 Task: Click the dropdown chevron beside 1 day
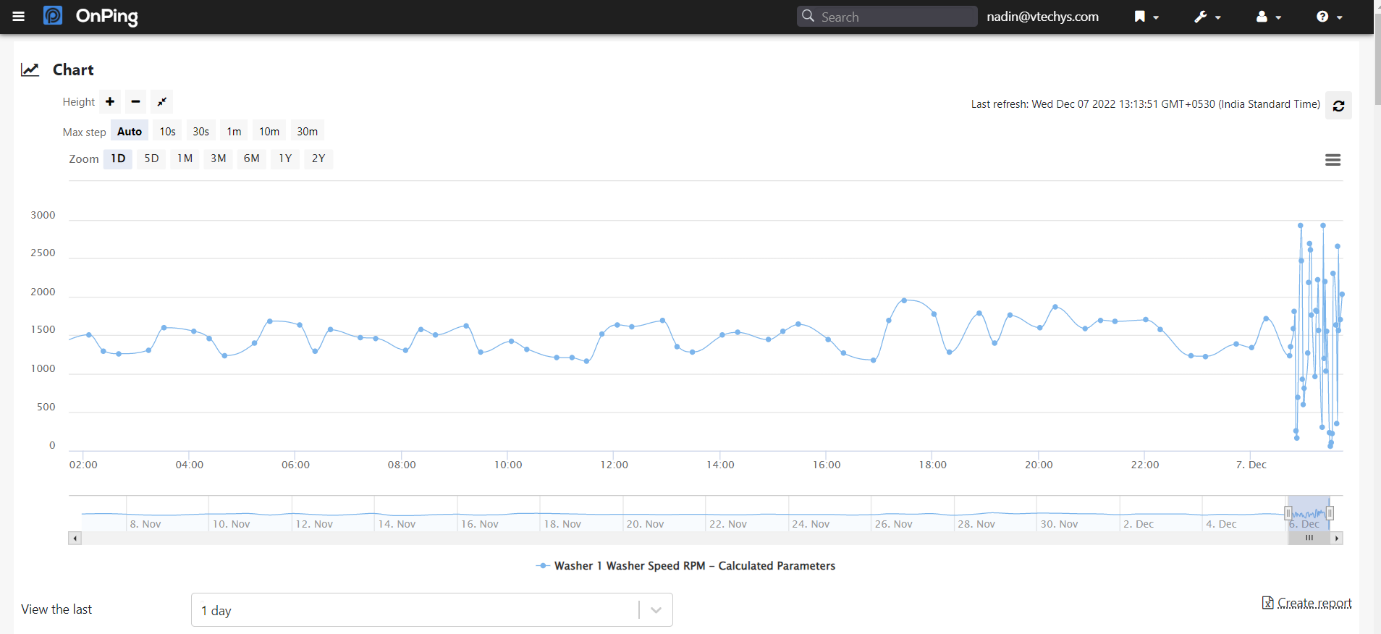point(656,610)
